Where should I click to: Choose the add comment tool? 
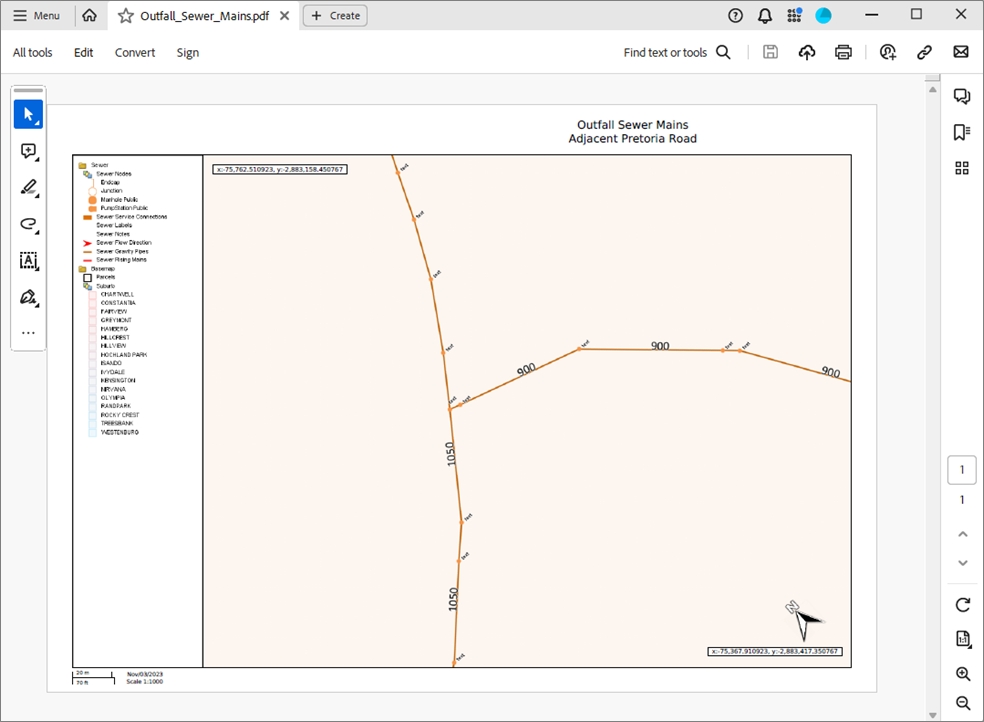(x=28, y=151)
